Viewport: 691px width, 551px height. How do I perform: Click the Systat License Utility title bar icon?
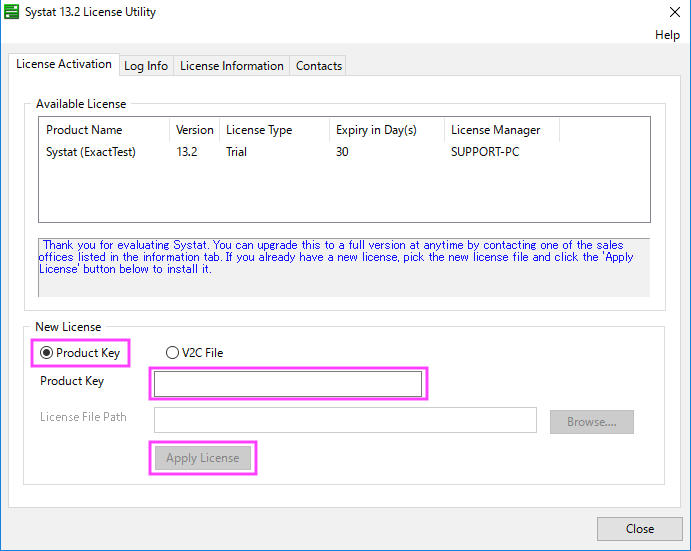click(11, 12)
